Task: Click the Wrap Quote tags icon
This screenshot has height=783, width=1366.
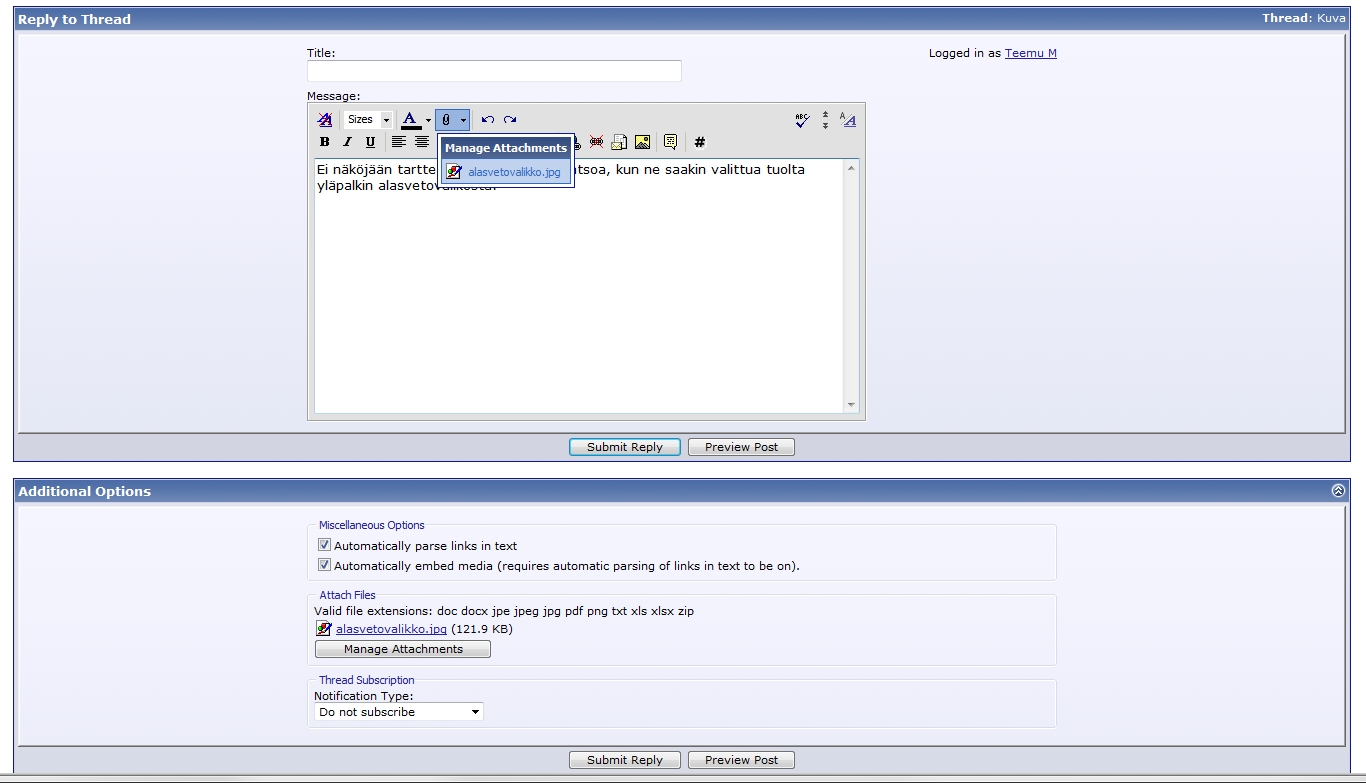Action: coord(670,142)
